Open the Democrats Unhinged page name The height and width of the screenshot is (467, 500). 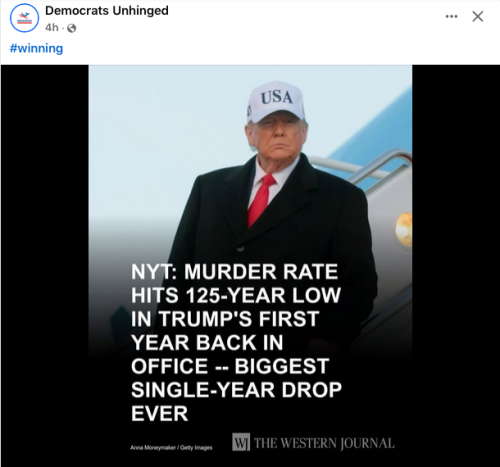click(x=107, y=11)
